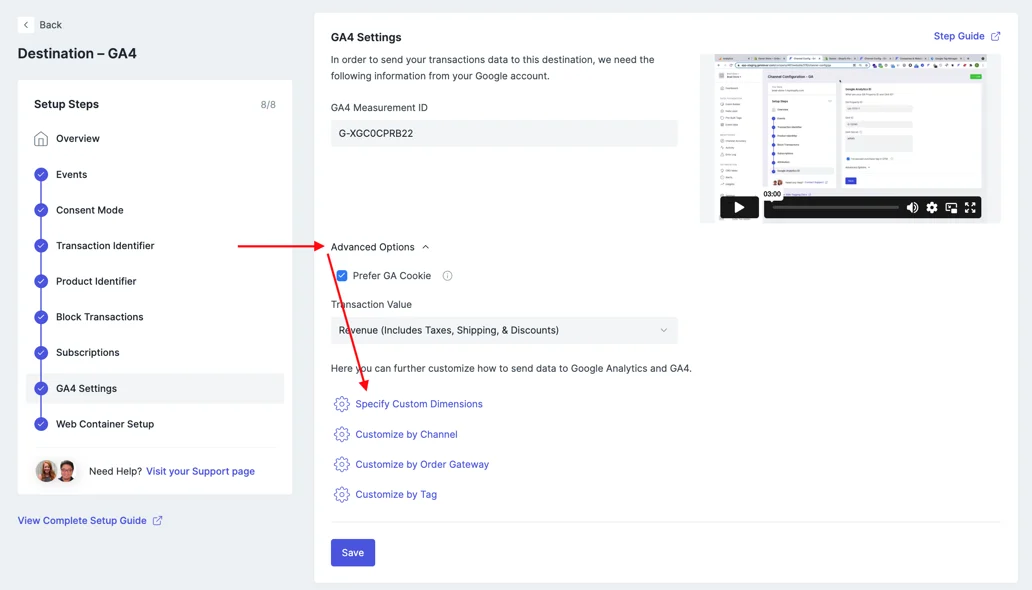Click the Events step checkmark icon

[x=41, y=174]
